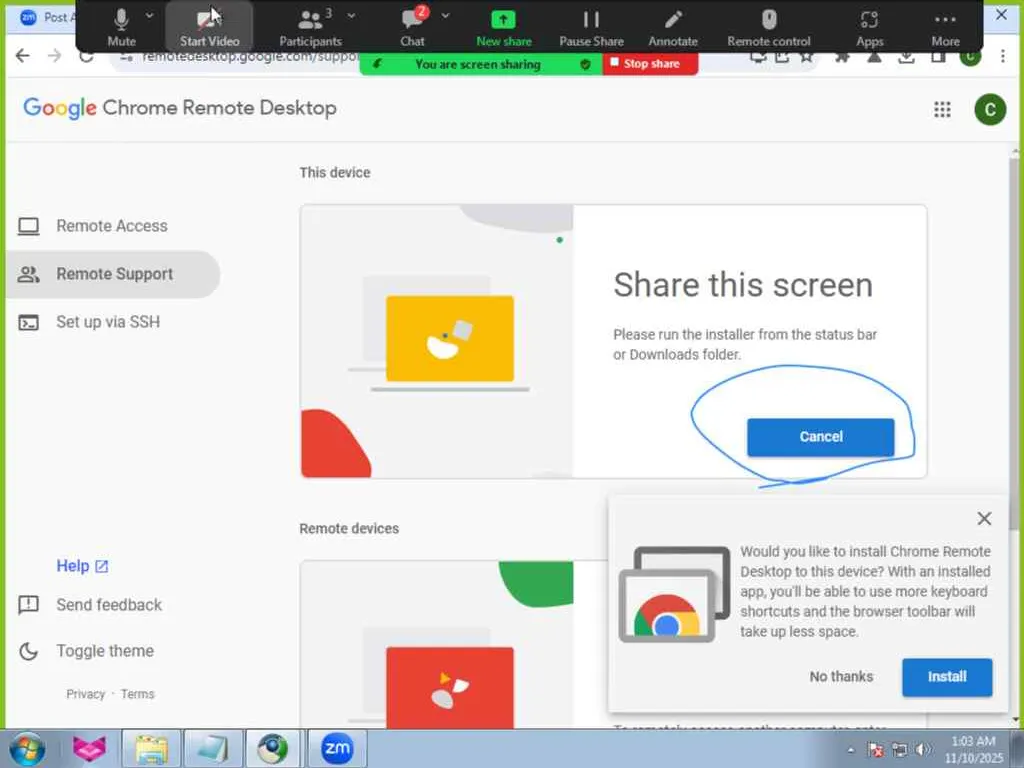Image resolution: width=1024 pixels, height=768 pixels.
Task: Click the taskbar clock showing 1:03 AM
Action: click(x=973, y=750)
